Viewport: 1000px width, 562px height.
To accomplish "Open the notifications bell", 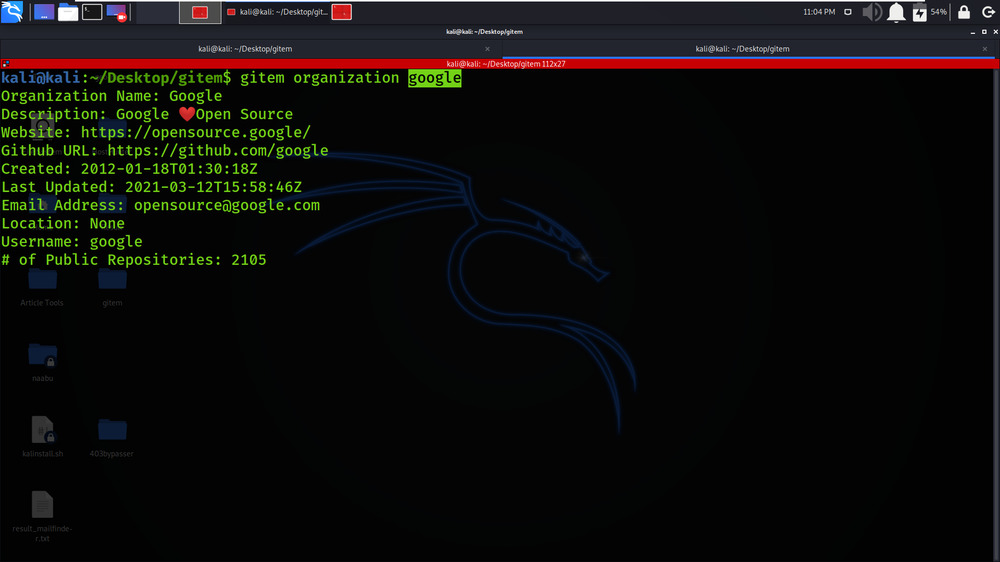I will point(896,12).
